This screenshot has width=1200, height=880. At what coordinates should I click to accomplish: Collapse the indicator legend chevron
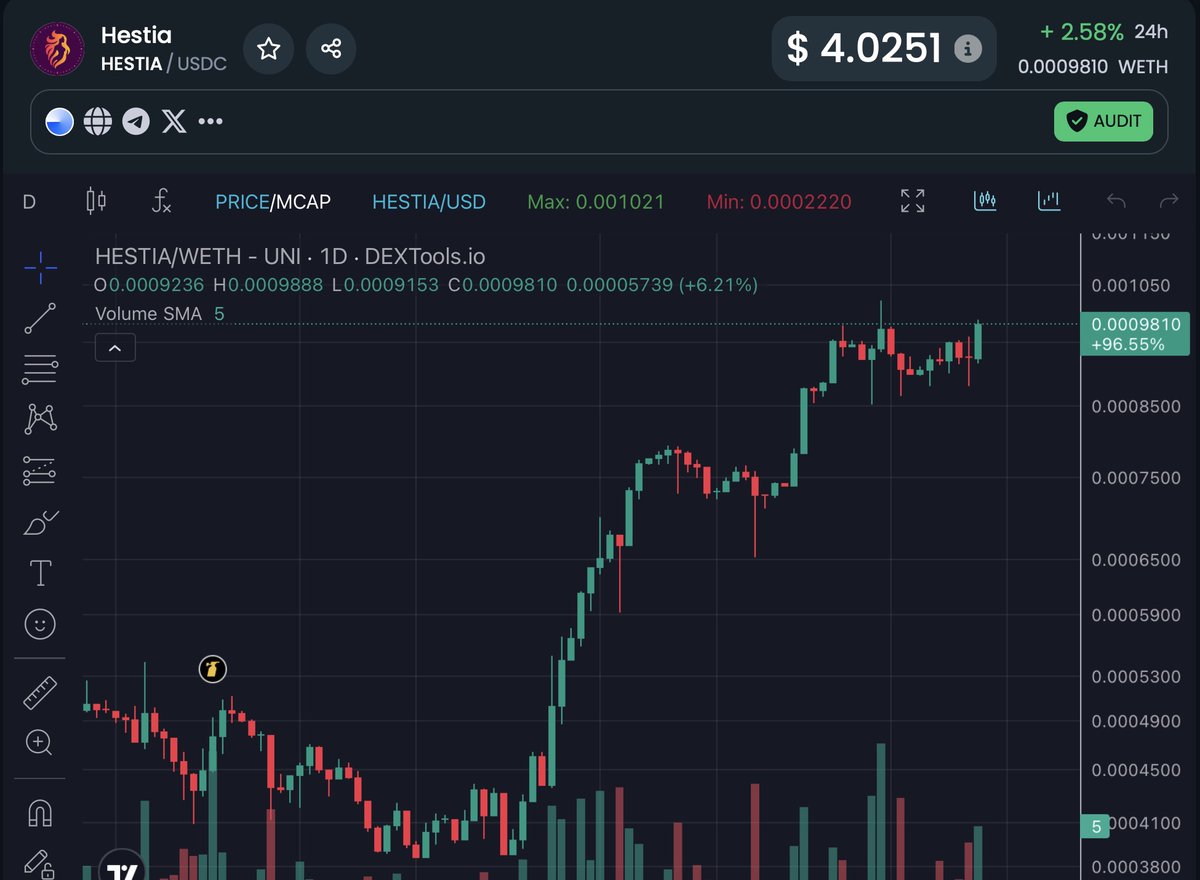coord(115,348)
